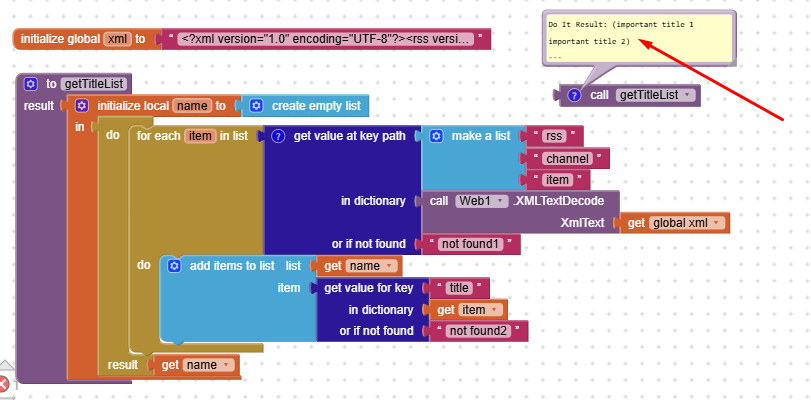811x400 pixels.
Task: Edit the item text string in list
Action: (558, 180)
